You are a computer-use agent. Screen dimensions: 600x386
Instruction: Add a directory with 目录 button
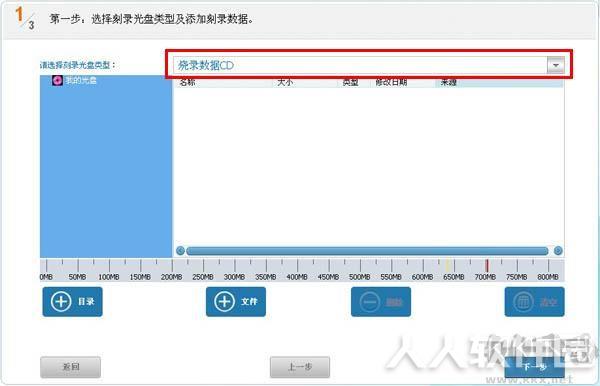tap(73, 302)
